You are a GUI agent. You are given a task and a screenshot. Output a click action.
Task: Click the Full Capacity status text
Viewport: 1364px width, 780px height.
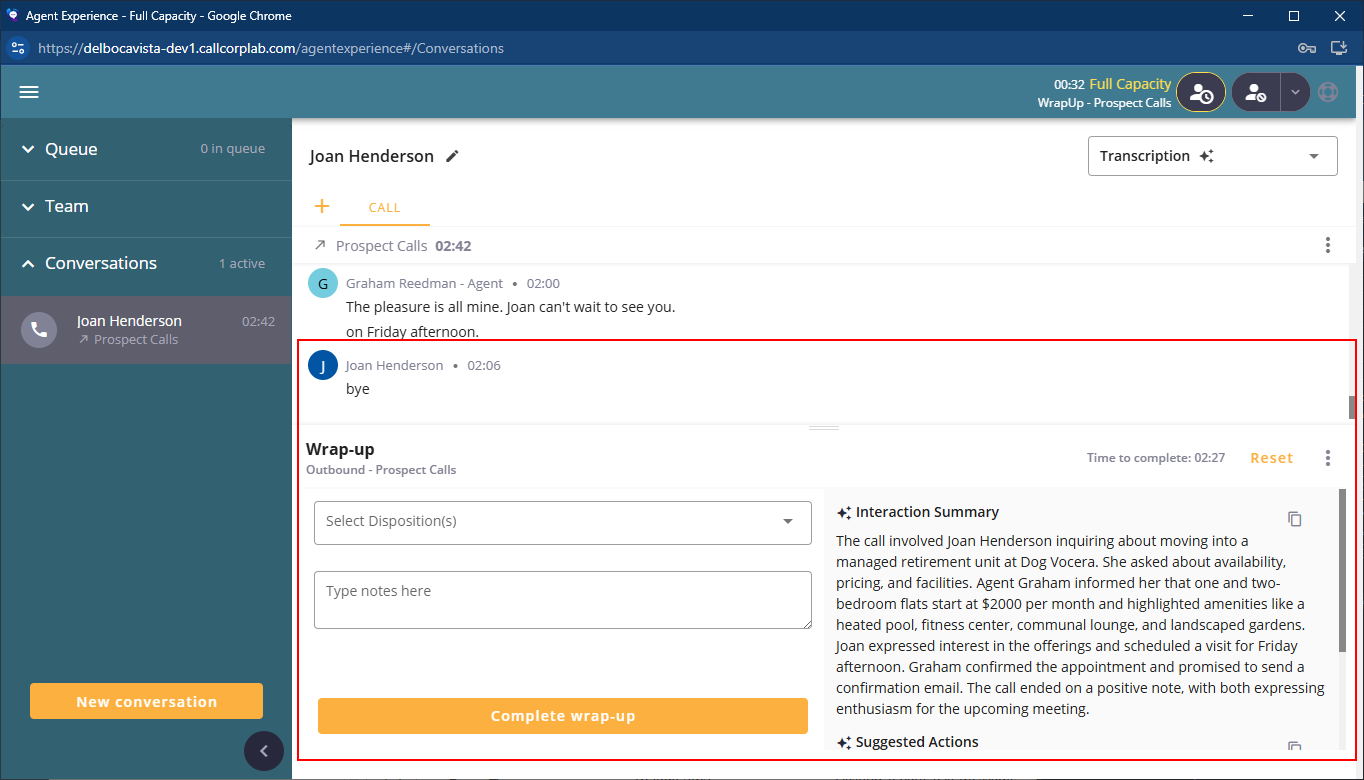coord(1130,84)
